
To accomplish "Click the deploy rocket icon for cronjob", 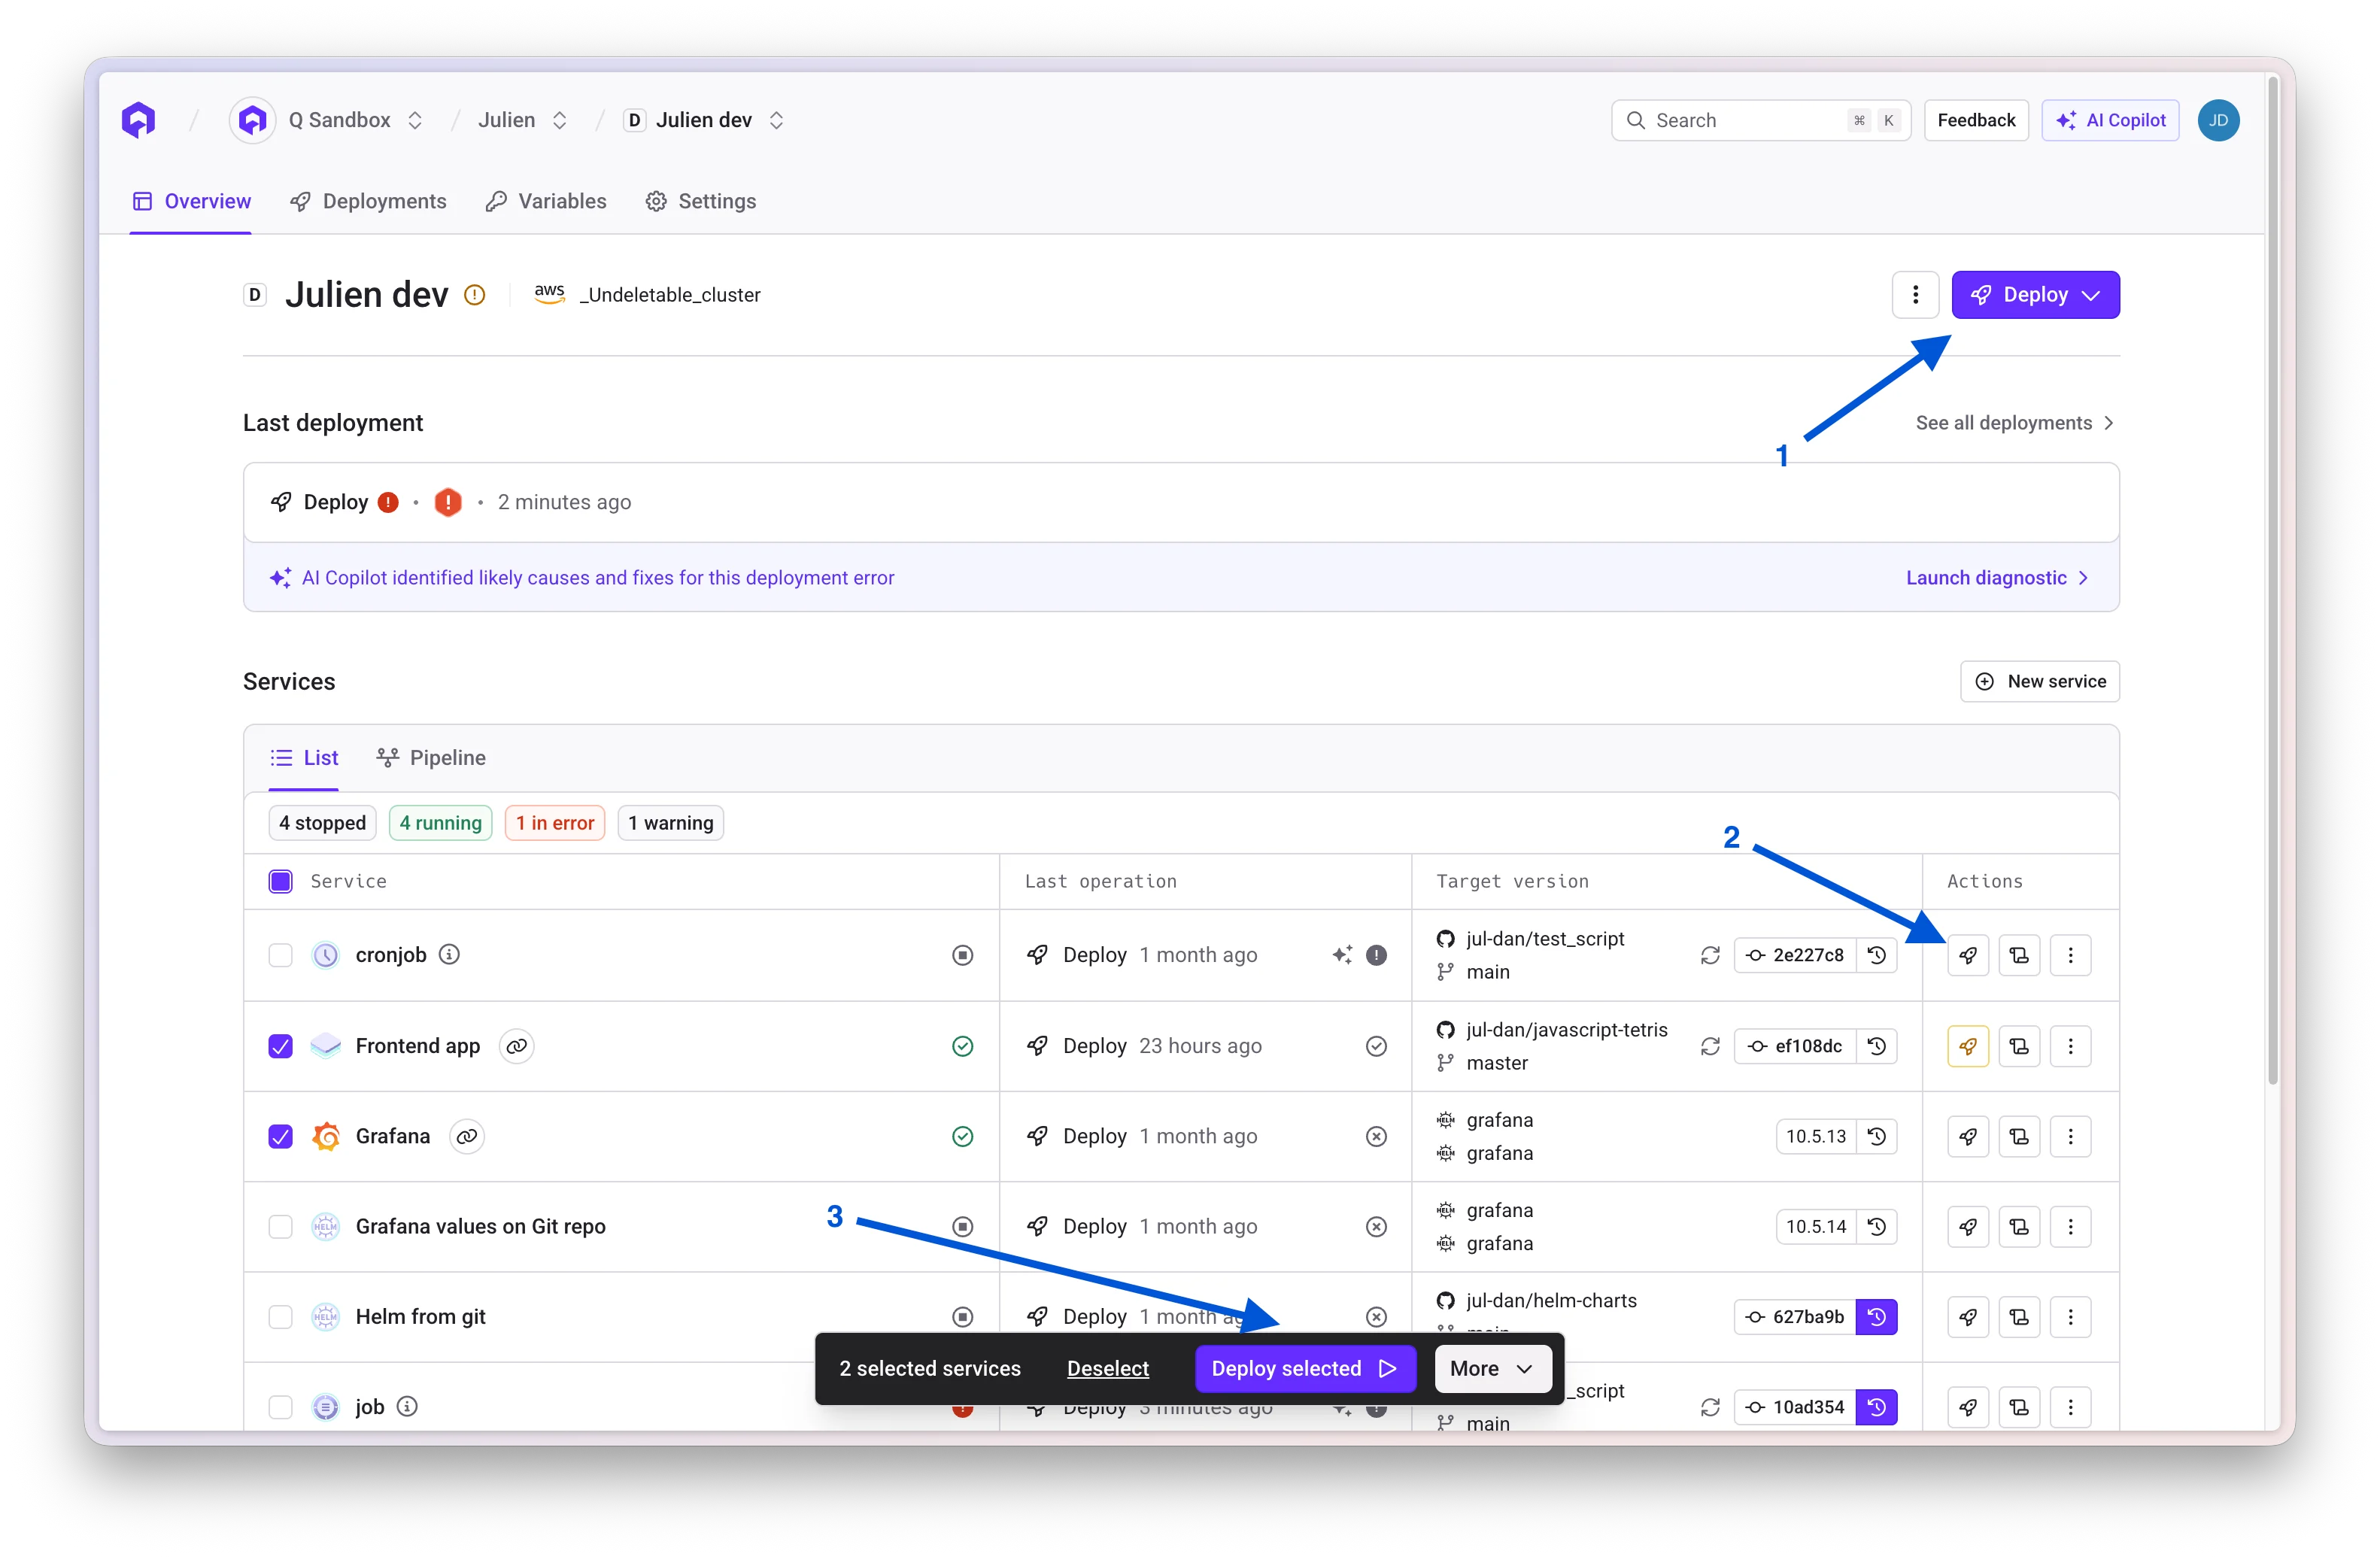I will click(x=1967, y=955).
